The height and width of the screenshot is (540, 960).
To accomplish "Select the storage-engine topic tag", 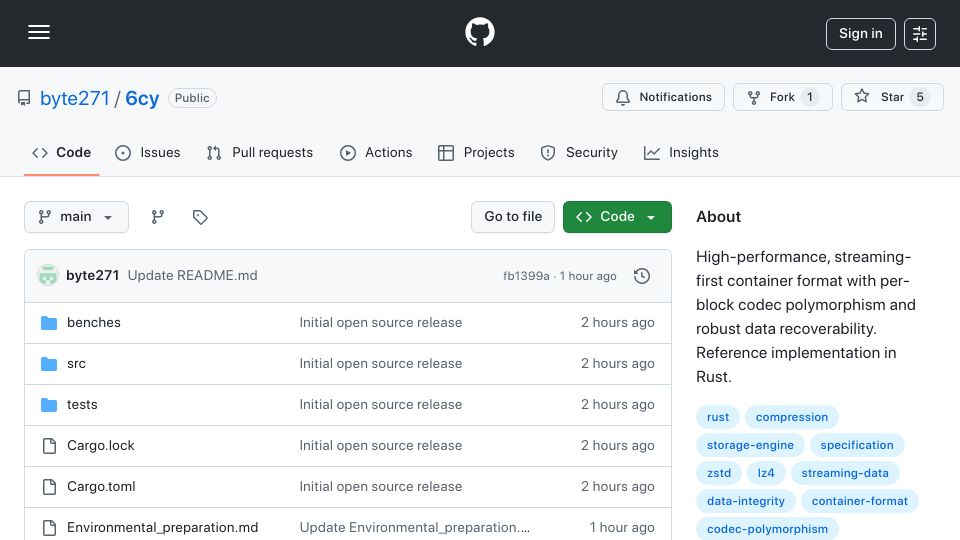I will pyautogui.click(x=750, y=445).
